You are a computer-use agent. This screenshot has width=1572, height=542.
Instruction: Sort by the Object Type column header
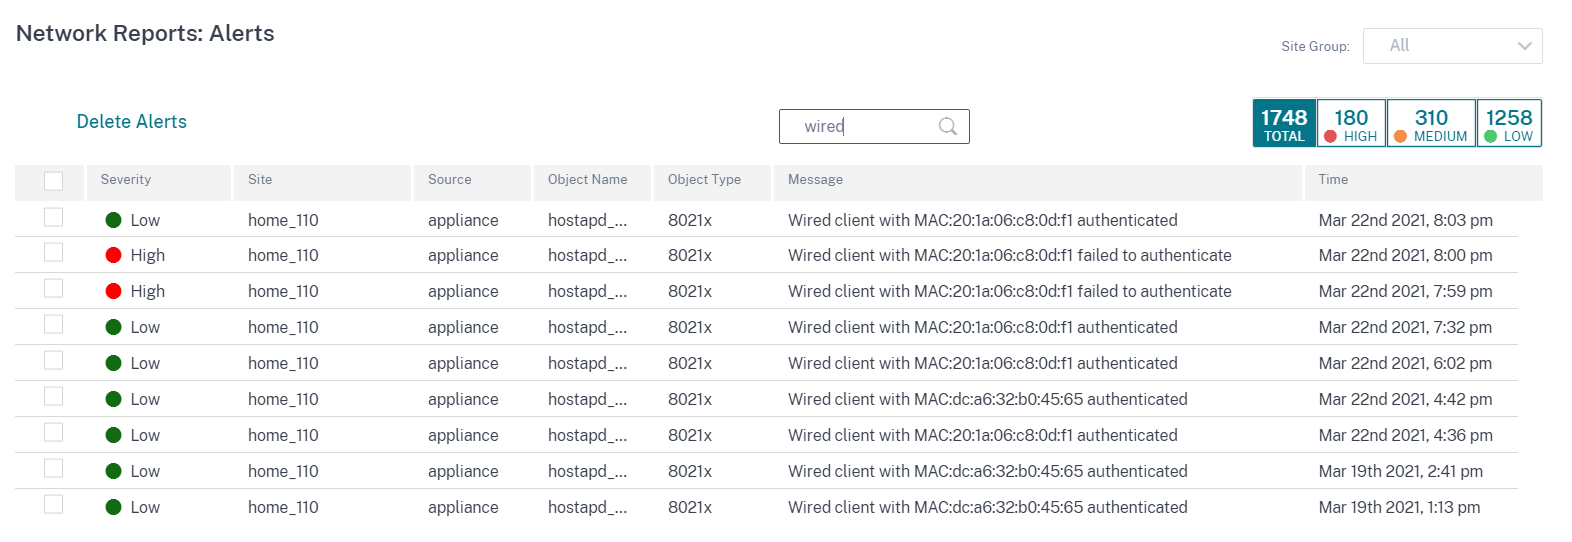(x=705, y=180)
